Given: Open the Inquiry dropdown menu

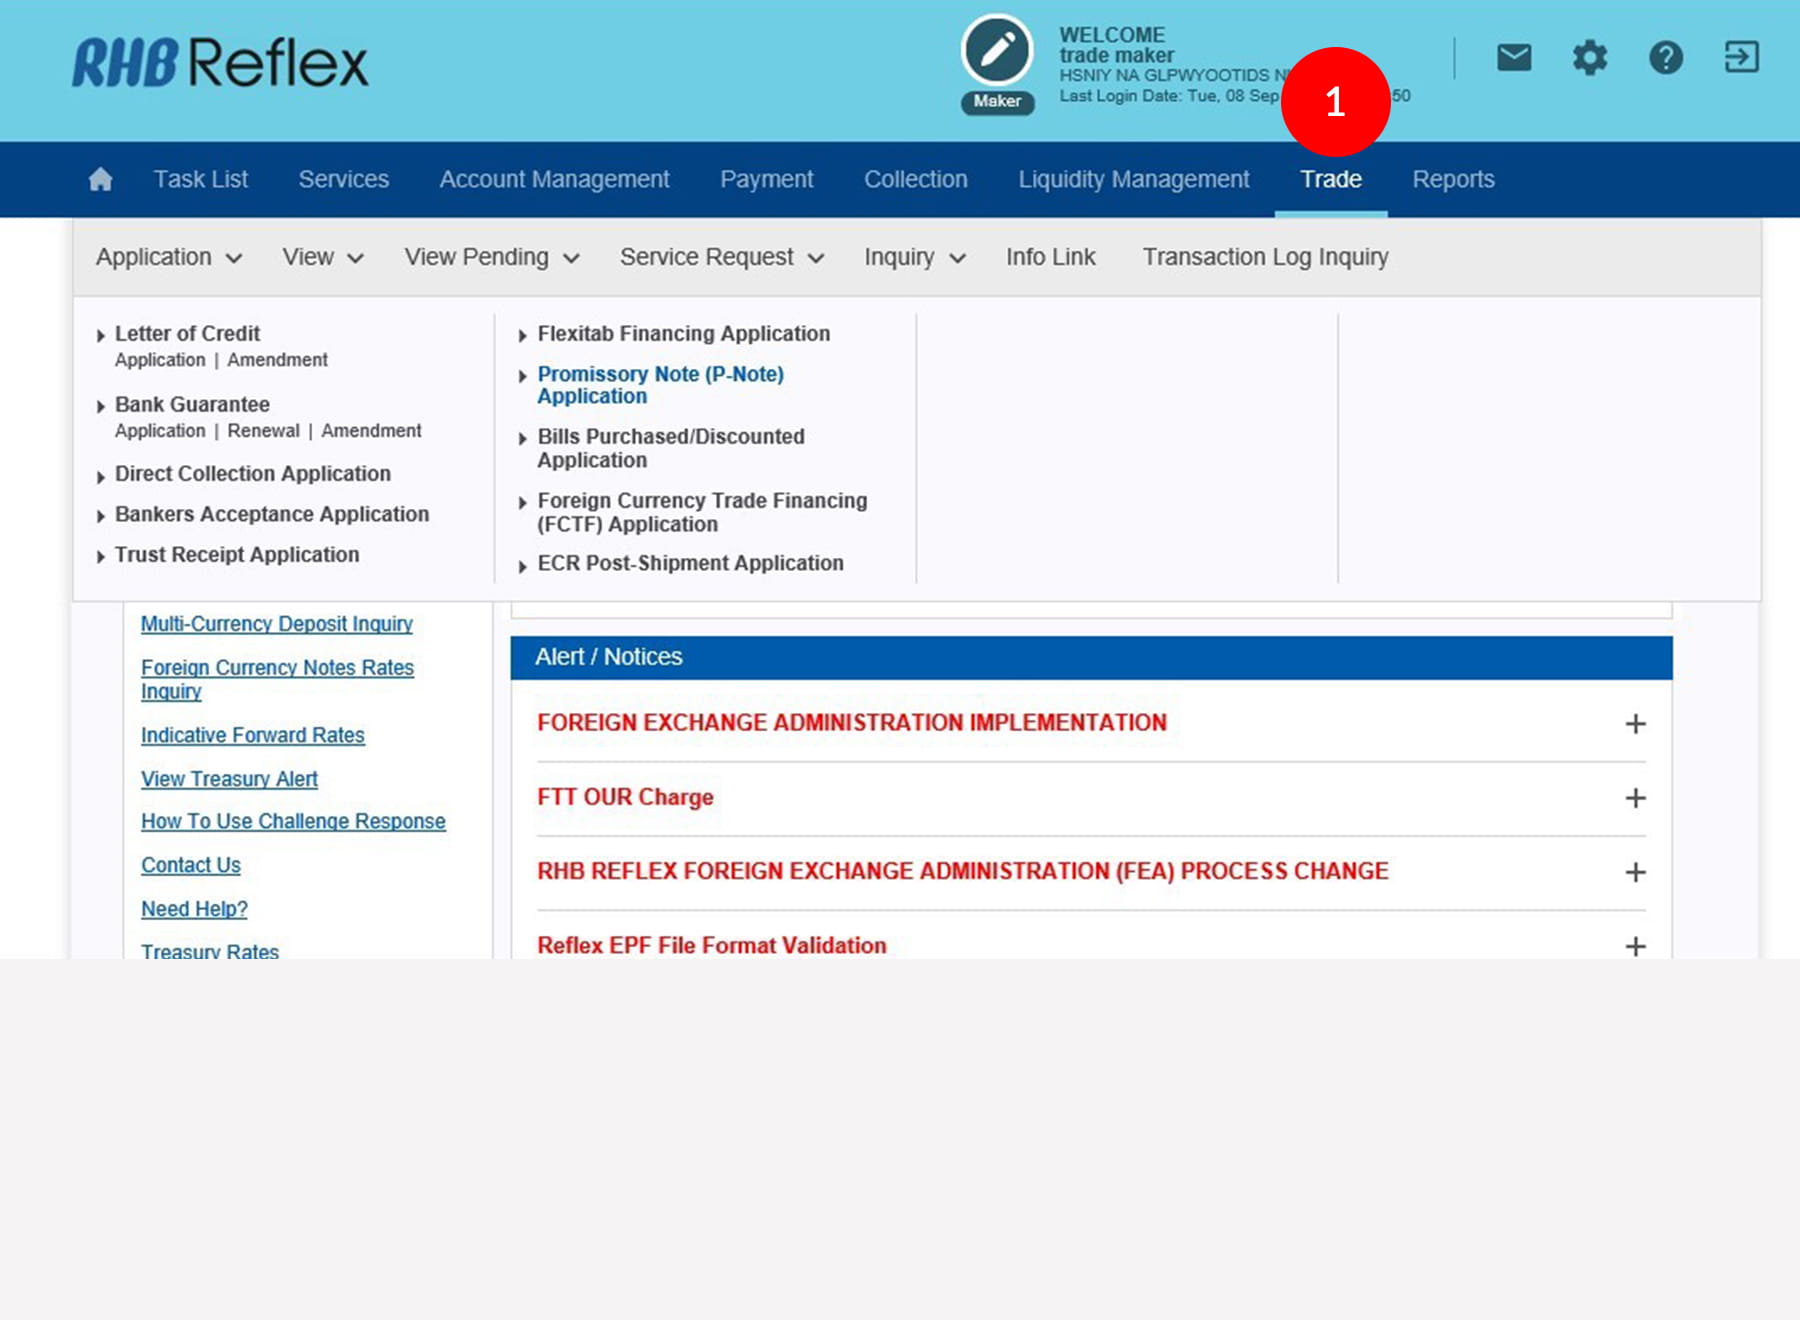Looking at the screenshot, I should click(914, 258).
